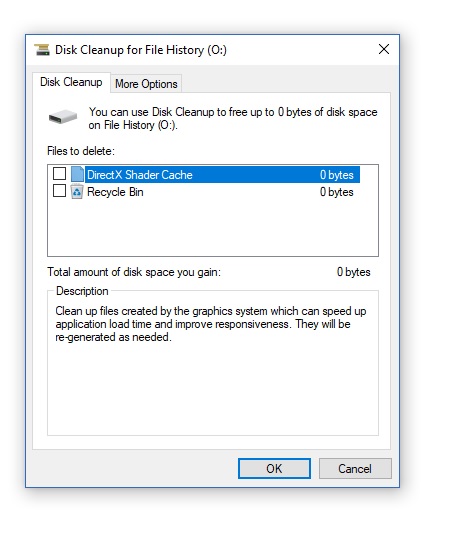
Task: Click the 'Files to delete:' label
Action: point(81,151)
